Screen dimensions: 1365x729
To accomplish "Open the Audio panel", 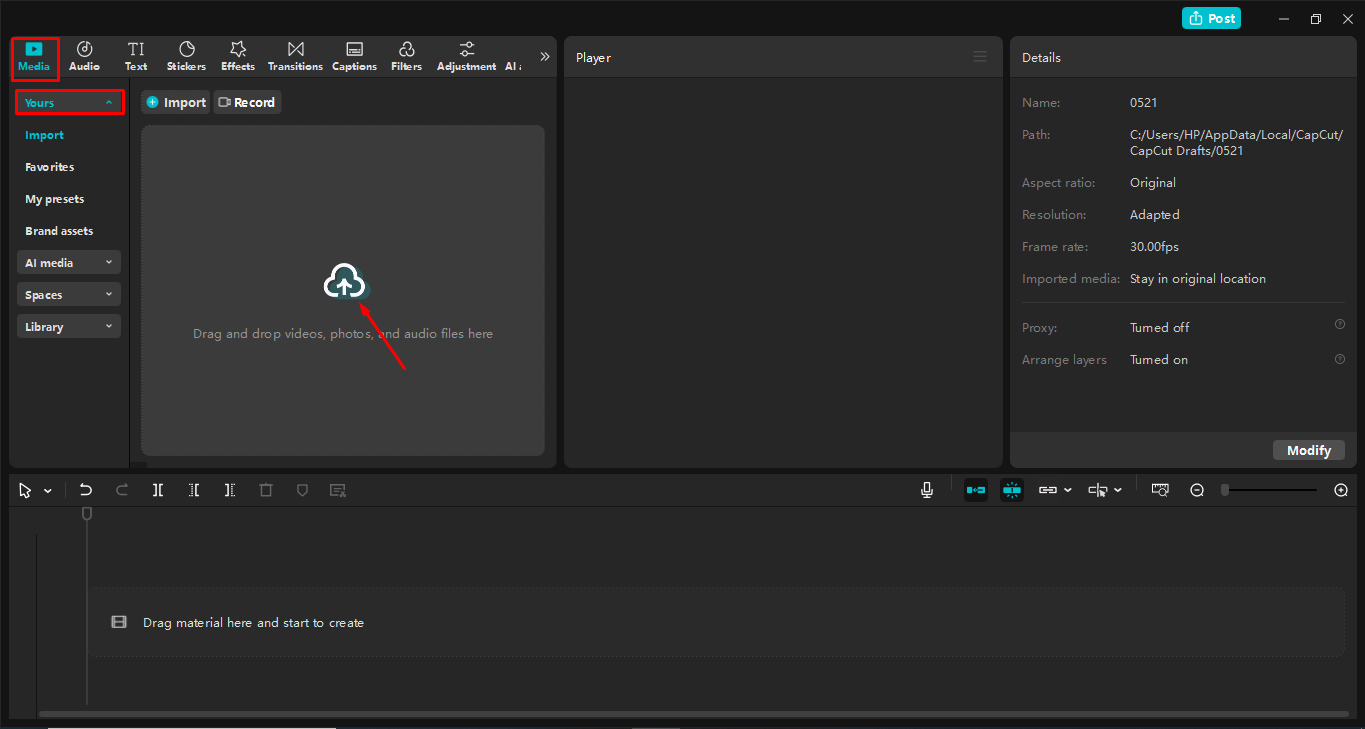I will coord(84,55).
